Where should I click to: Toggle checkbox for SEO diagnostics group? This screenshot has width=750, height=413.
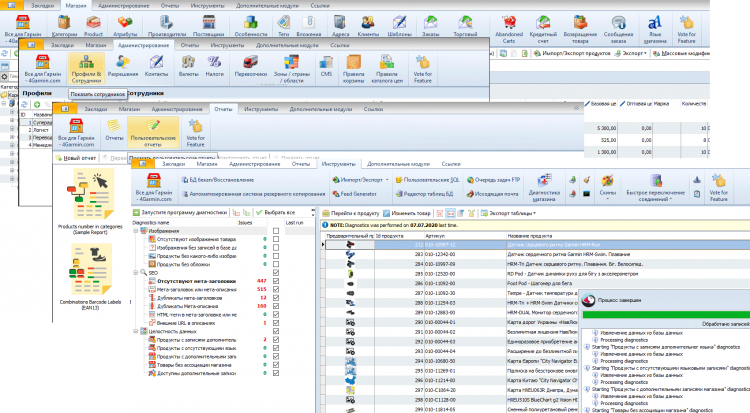(x=276, y=273)
